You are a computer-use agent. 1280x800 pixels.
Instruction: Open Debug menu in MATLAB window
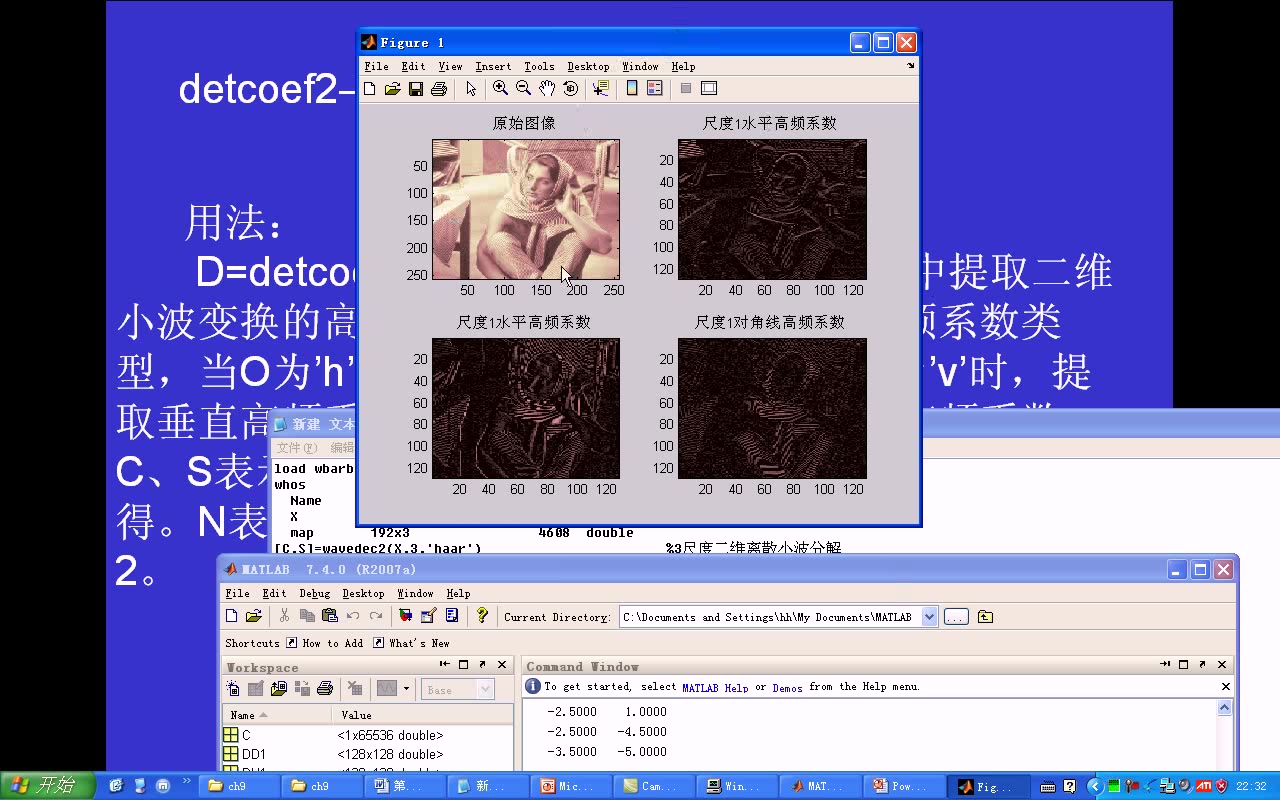coord(315,594)
